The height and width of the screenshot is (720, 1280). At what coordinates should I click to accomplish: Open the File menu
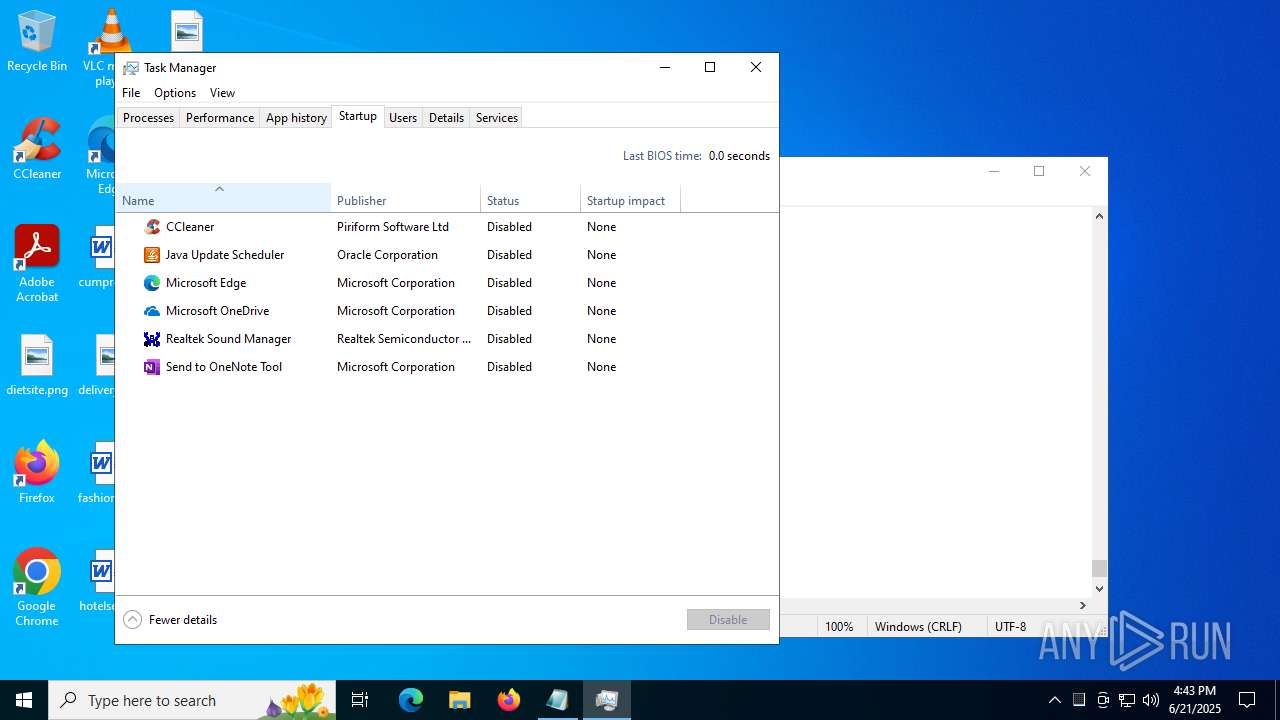[x=131, y=93]
